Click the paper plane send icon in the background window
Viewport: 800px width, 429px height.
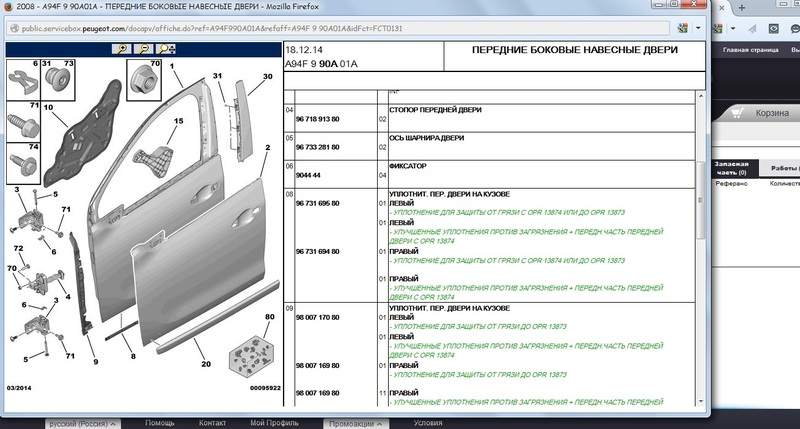tap(753, 29)
